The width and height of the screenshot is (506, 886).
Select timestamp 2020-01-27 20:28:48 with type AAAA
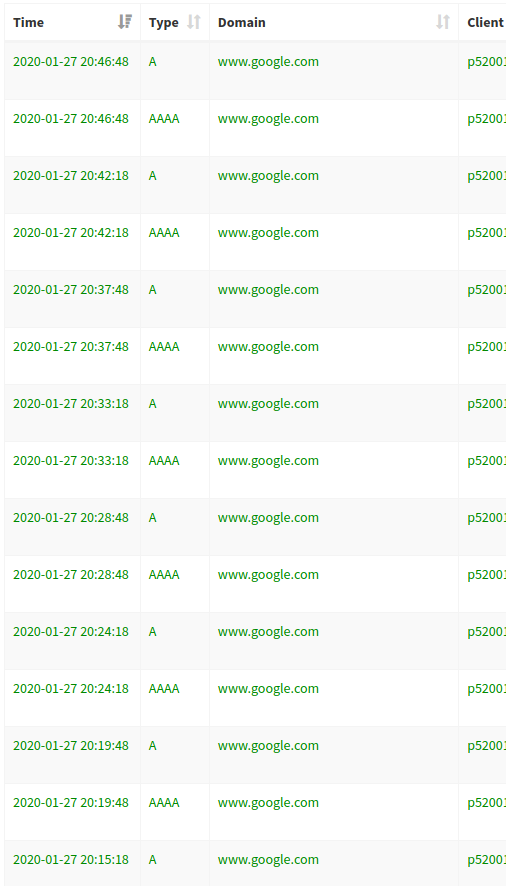[71, 575]
